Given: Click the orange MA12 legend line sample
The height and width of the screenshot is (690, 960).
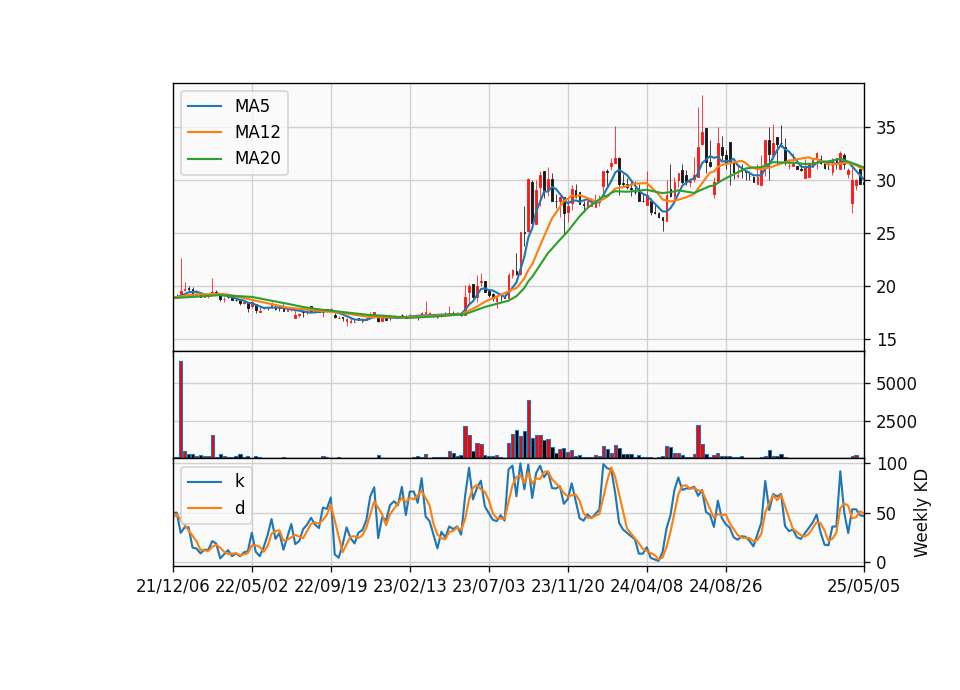Looking at the screenshot, I should coord(204,132).
